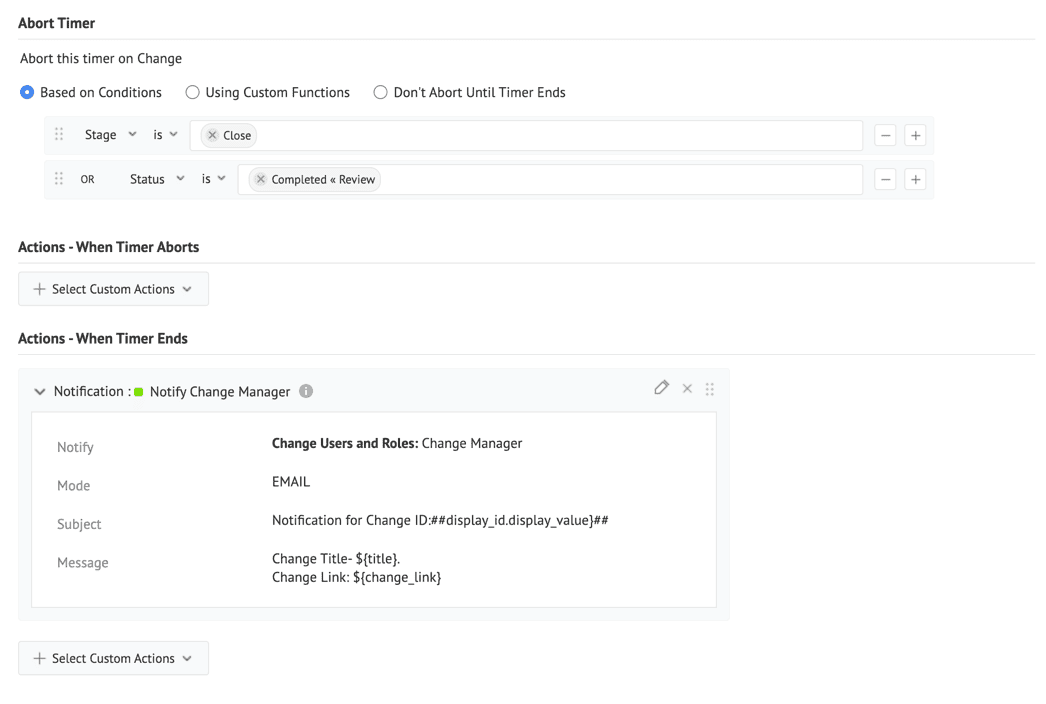Select Using Custom Functions radio option

[x=192, y=92]
